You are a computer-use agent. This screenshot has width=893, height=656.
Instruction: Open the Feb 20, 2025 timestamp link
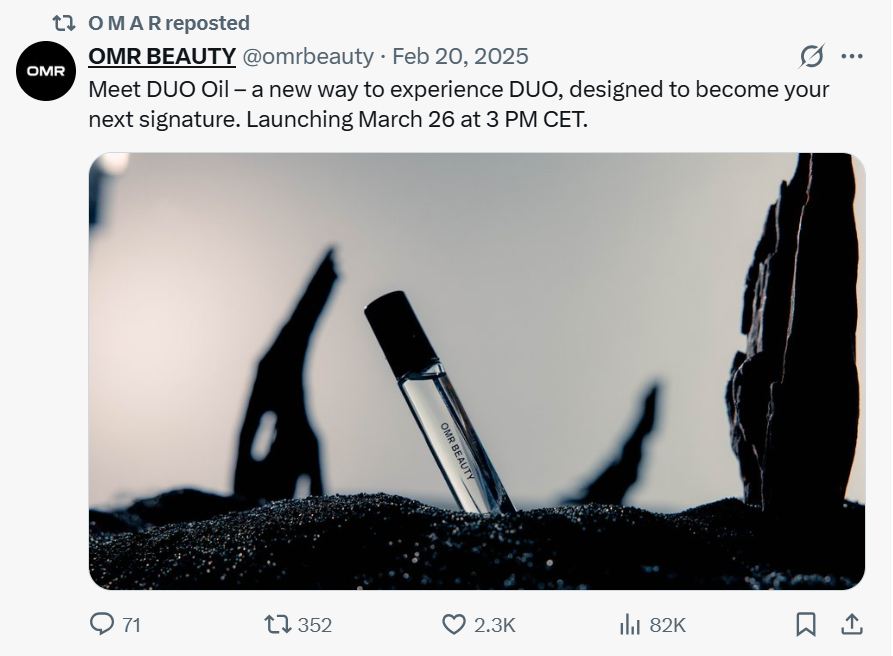[460, 56]
